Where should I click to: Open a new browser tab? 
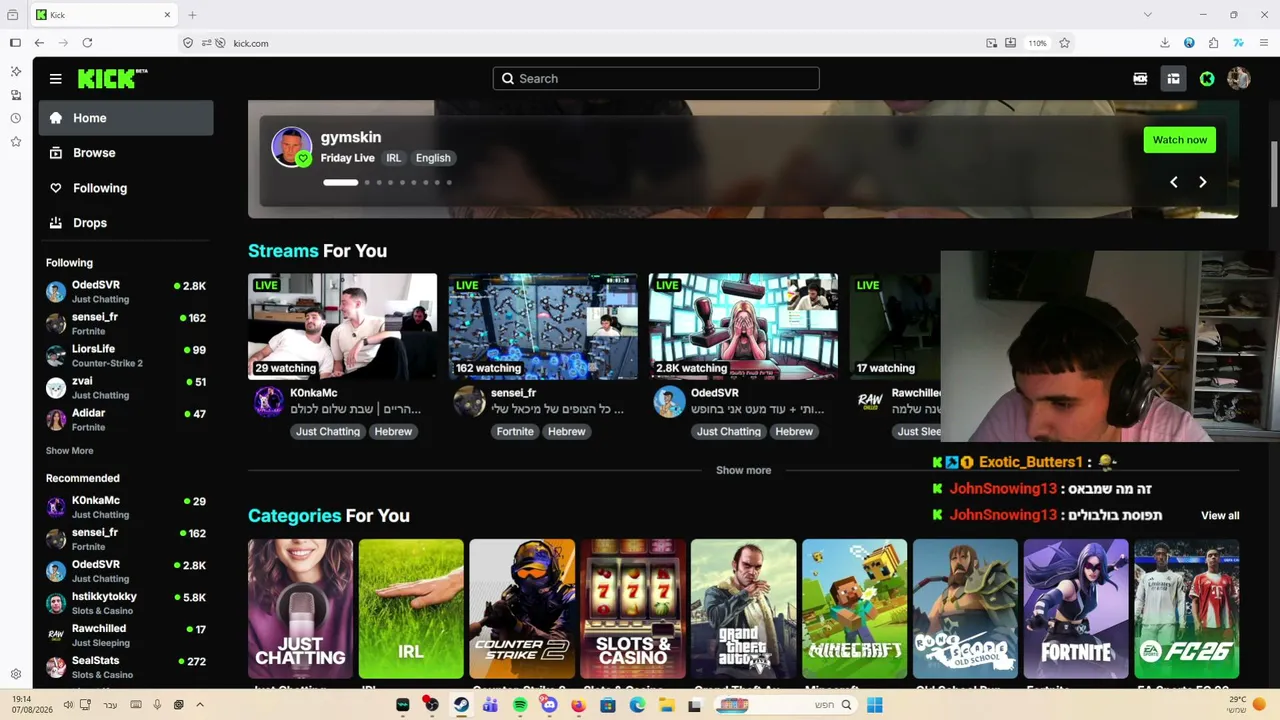[192, 15]
